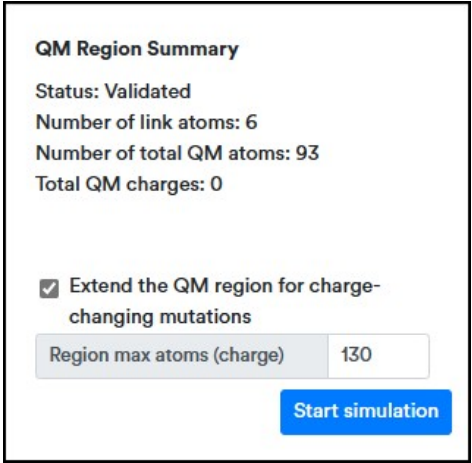This screenshot has width=472, height=463.
Task: Focus the Region max atoms input field
Action: pos(378,356)
